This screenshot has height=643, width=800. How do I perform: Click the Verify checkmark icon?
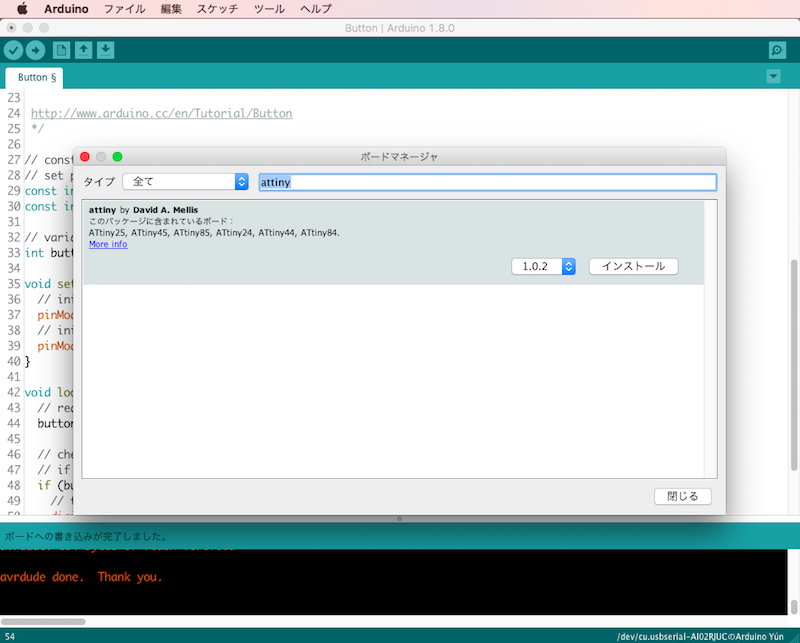pyautogui.click(x=14, y=50)
